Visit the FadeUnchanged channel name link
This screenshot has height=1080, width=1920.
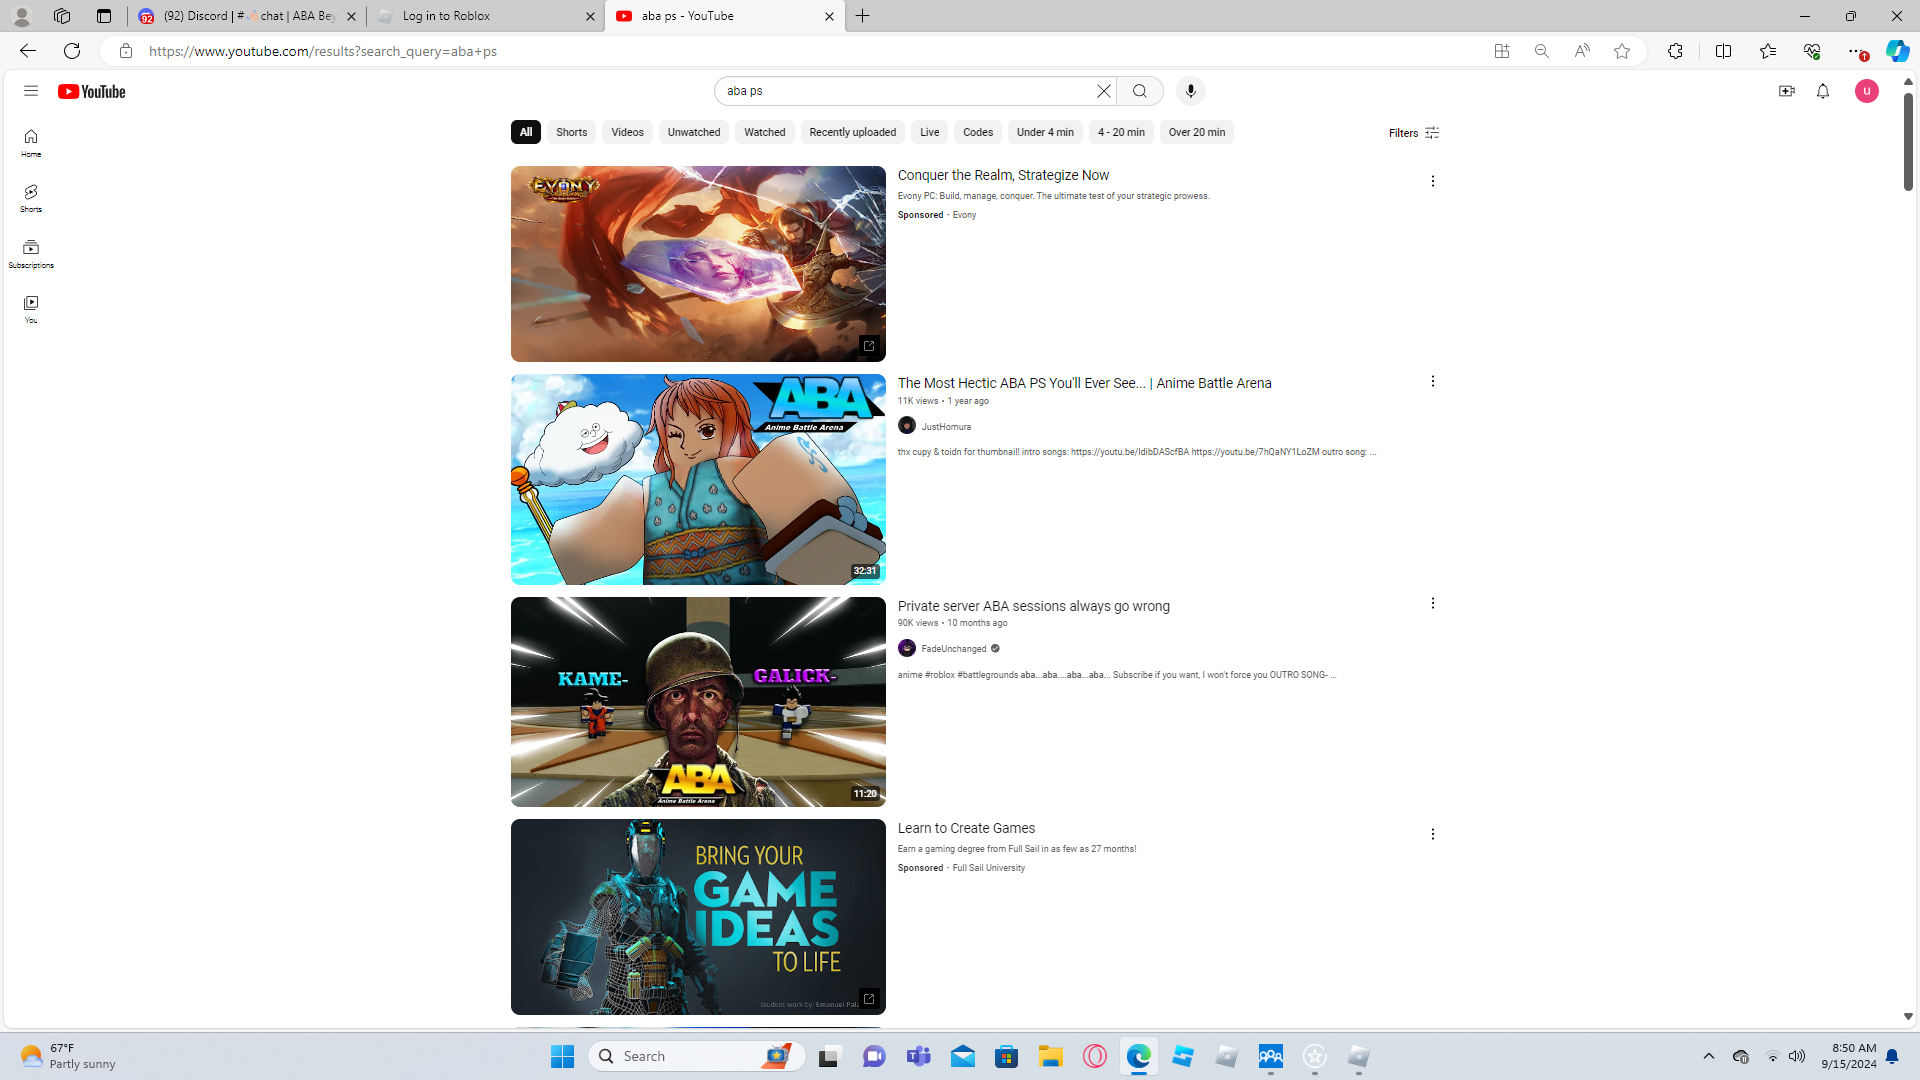coord(954,649)
